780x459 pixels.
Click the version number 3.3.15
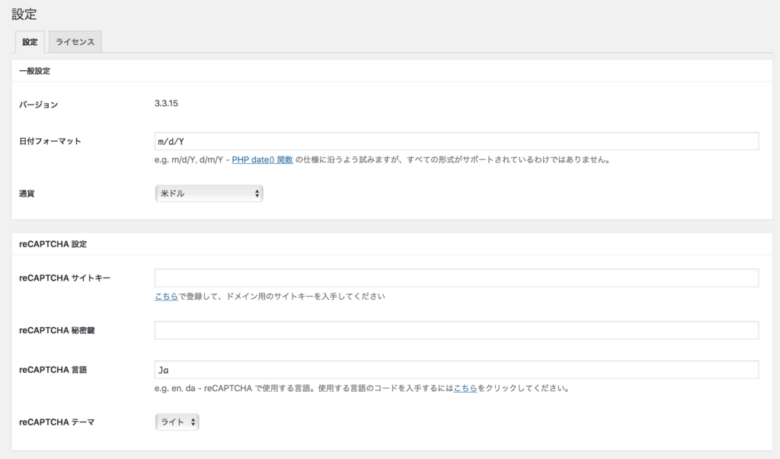[167, 103]
